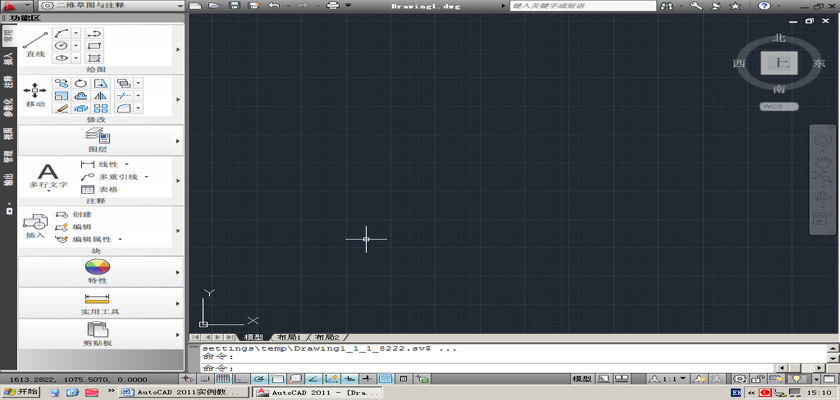Select the Rotate tool in Modify panel
Viewport: 840px width, 400px height.
pos(81,84)
